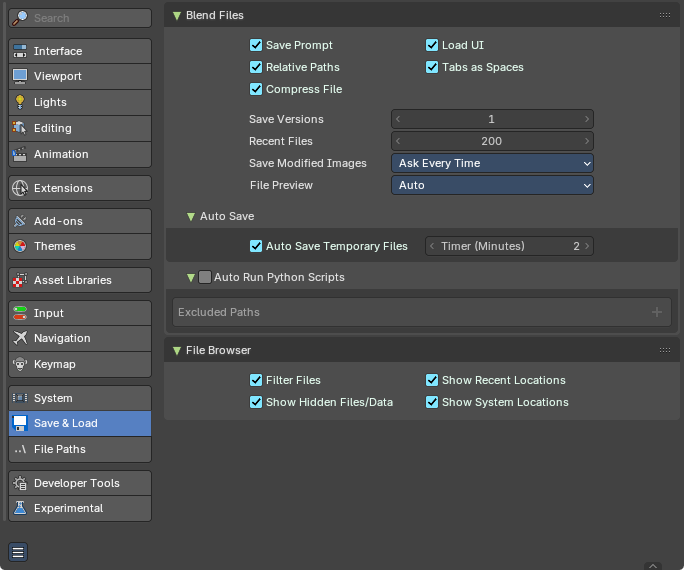Open the Animation preferences tab

(x=80, y=154)
